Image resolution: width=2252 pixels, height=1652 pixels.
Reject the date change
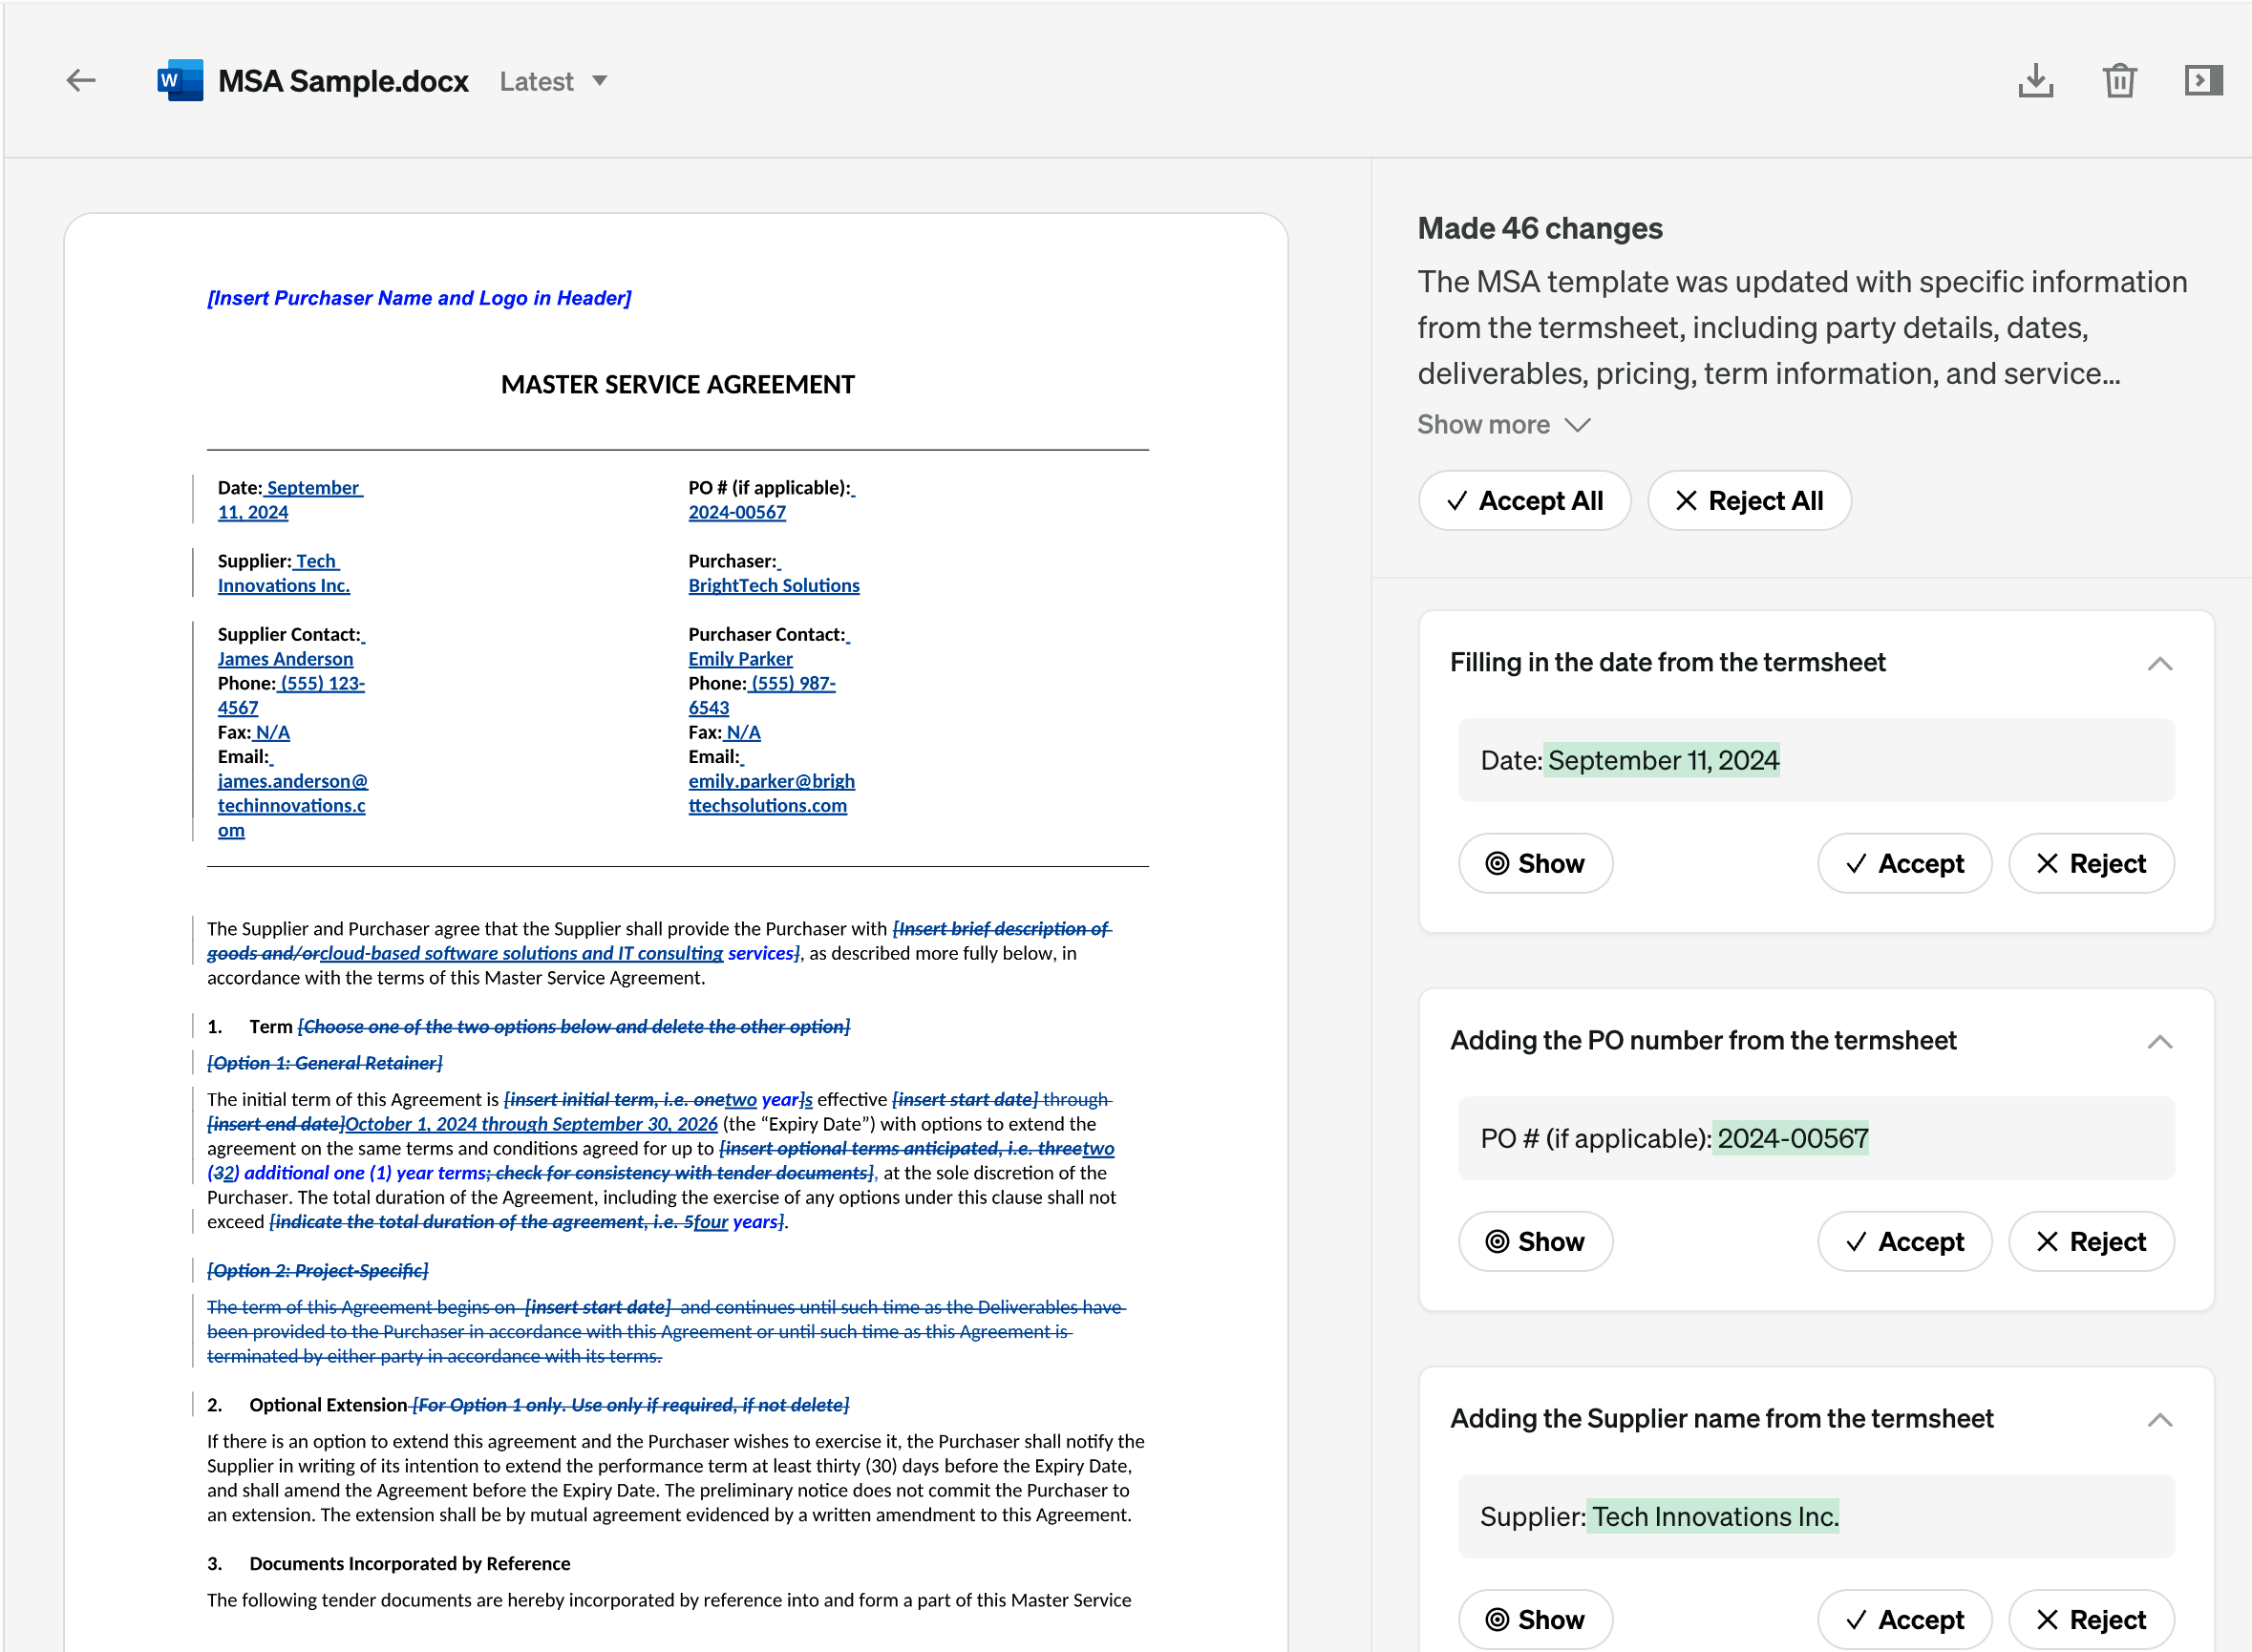pyautogui.click(x=2091, y=863)
